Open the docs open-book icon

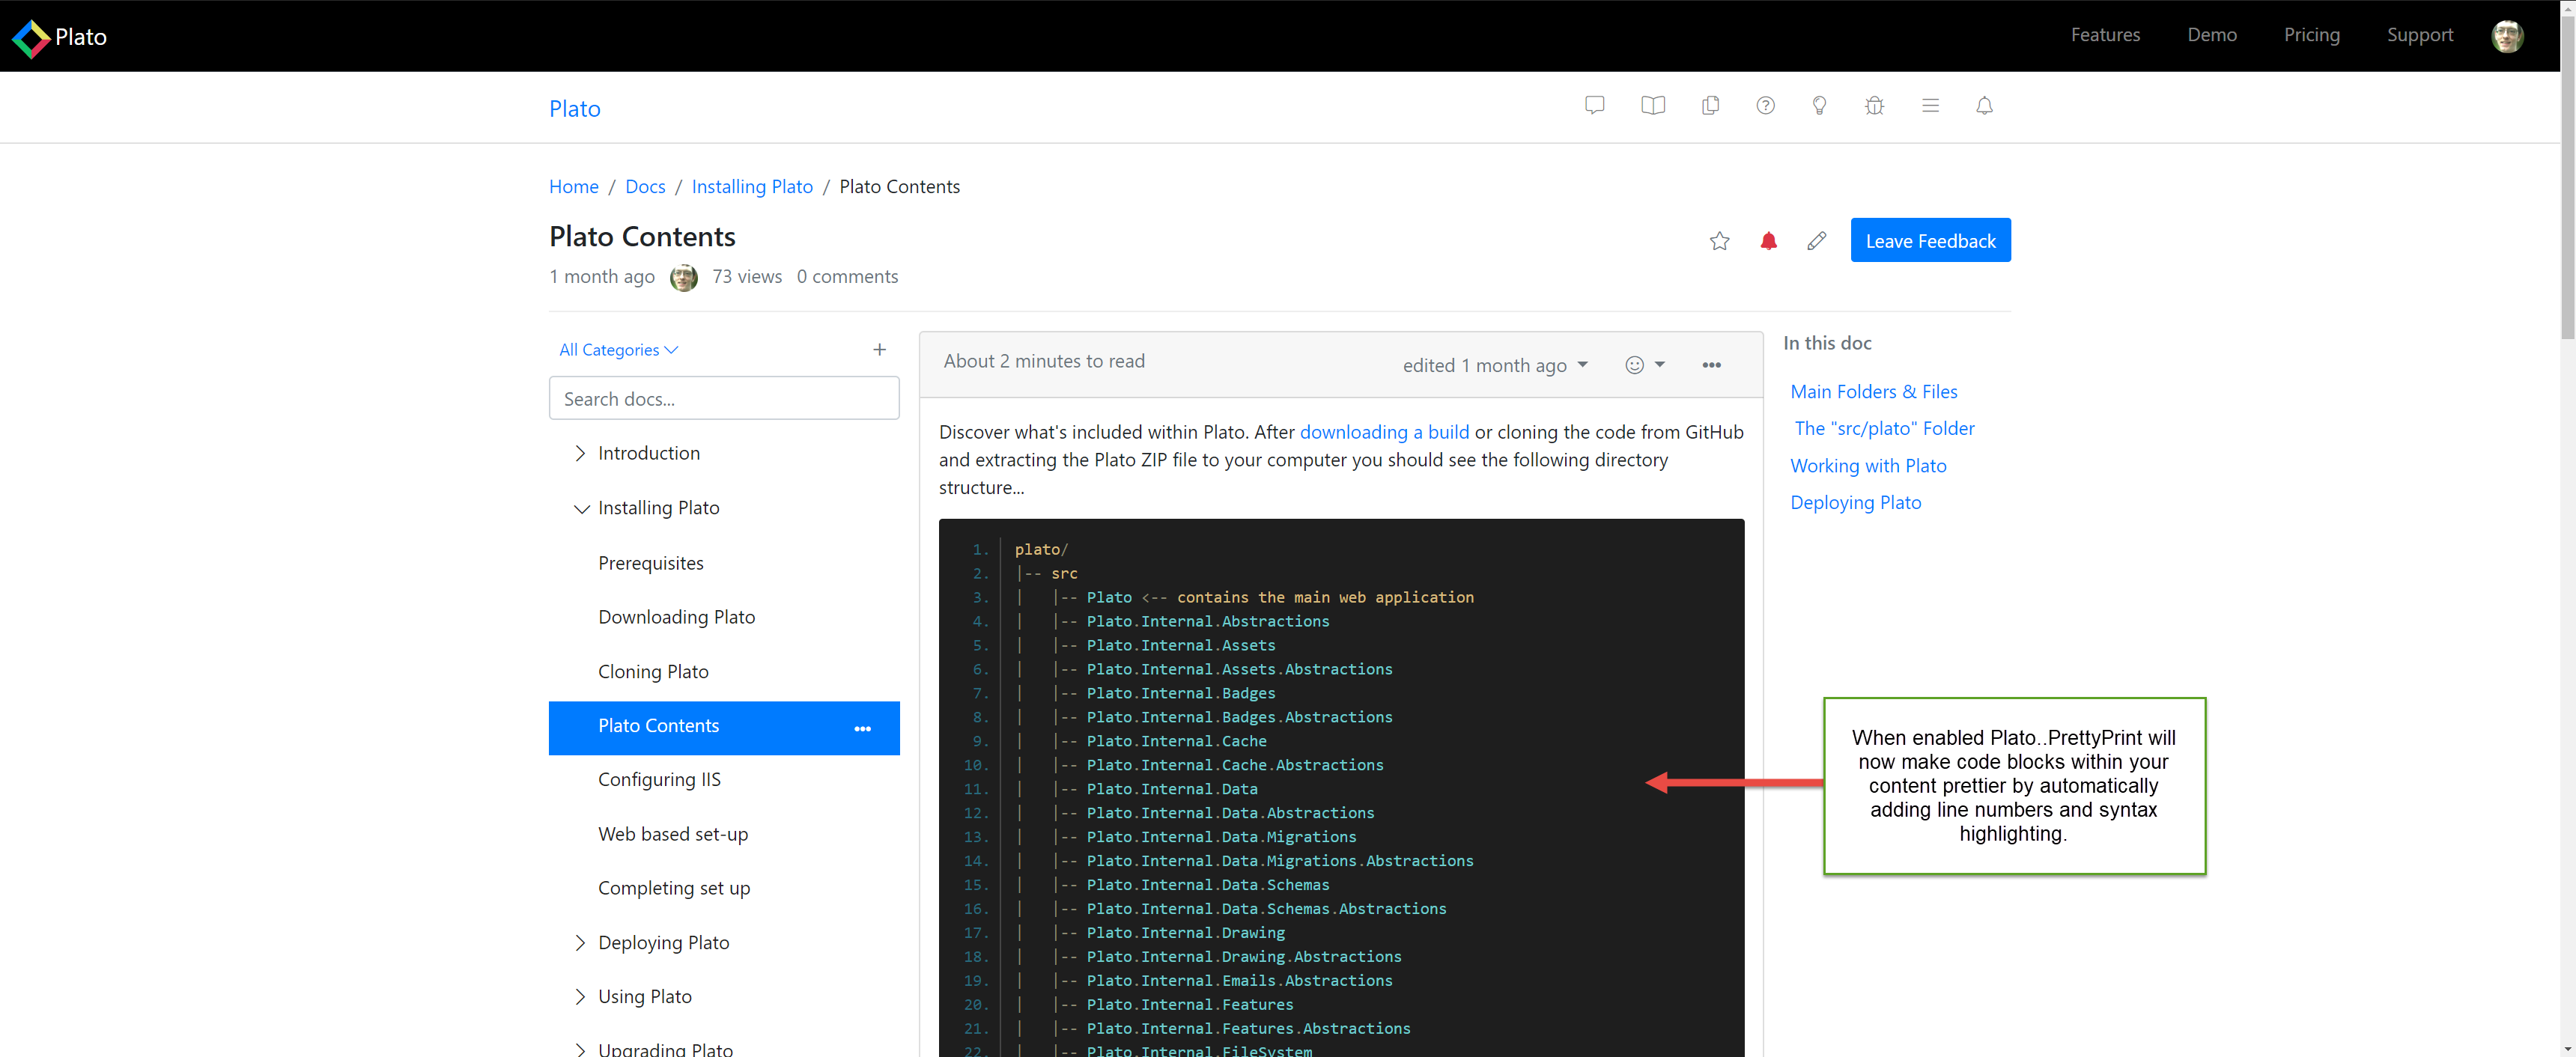(1652, 105)
